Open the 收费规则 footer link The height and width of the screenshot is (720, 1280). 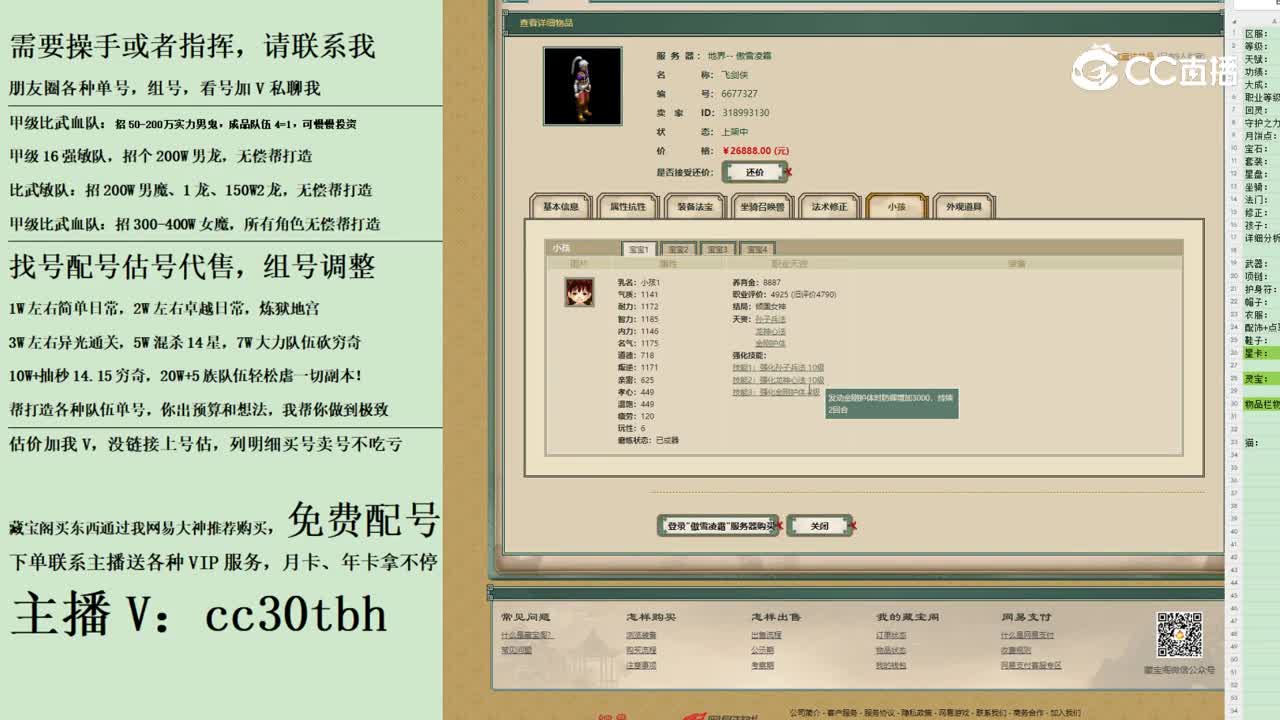1017,650
